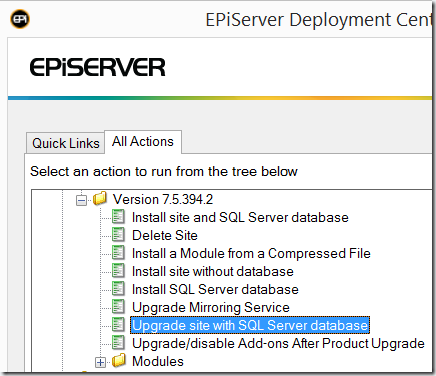This screenshot has height=376, width=436.
Task: Select Upgrade site with SQL Server database
Action: (x=250, y=325)
